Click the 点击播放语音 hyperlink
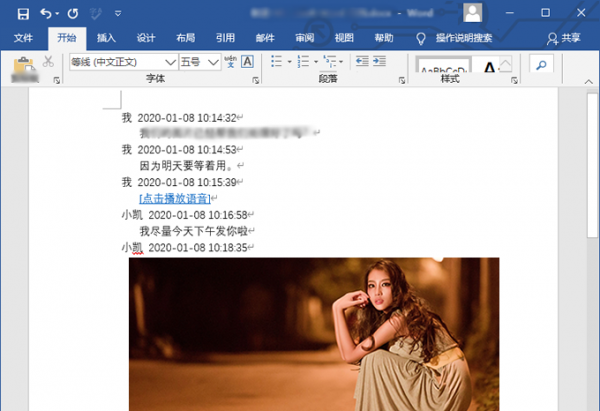The height and width of the screenshot is (411, 600). (x=175, y=198)
